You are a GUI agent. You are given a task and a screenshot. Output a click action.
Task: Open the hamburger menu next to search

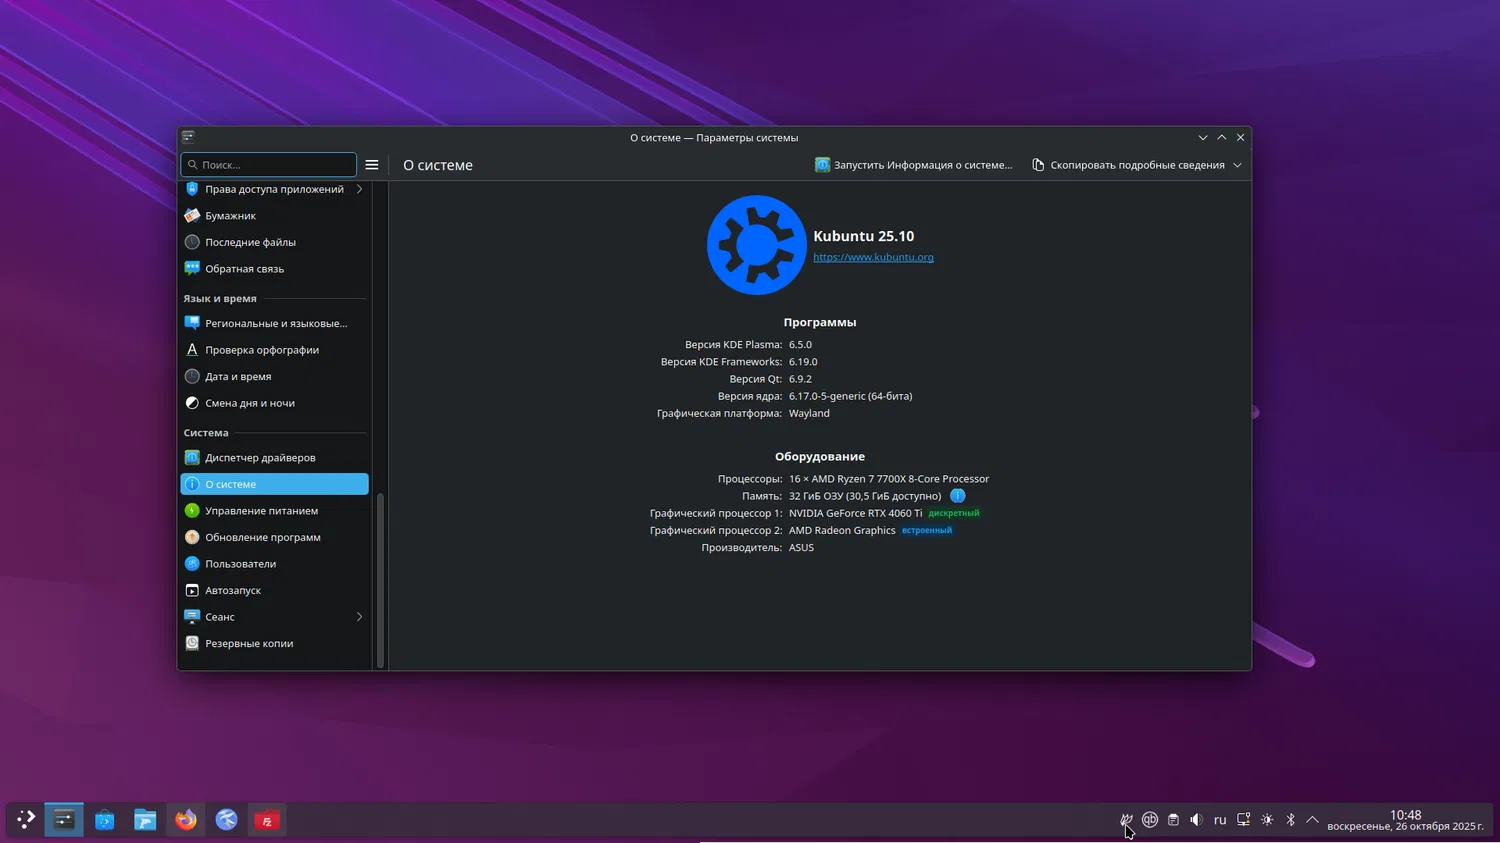coord(372,165)
